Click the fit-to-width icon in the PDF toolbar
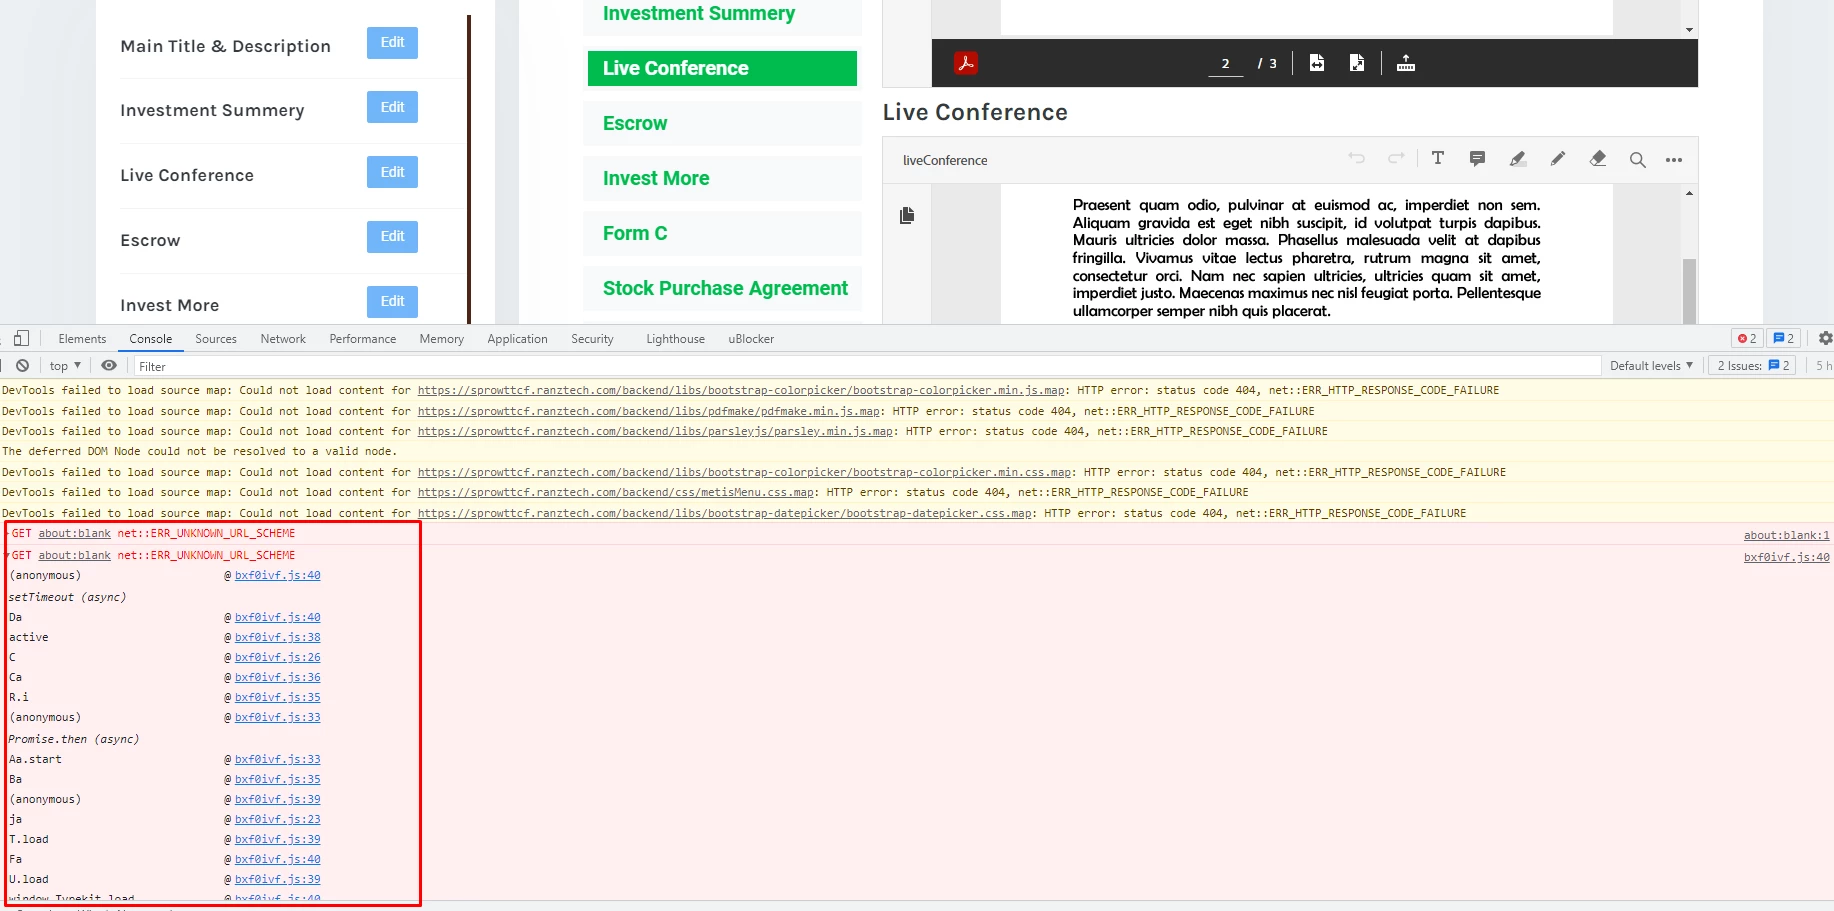Image resolution: width=1834 pixels, height=911 pixels. [1317, 63]
